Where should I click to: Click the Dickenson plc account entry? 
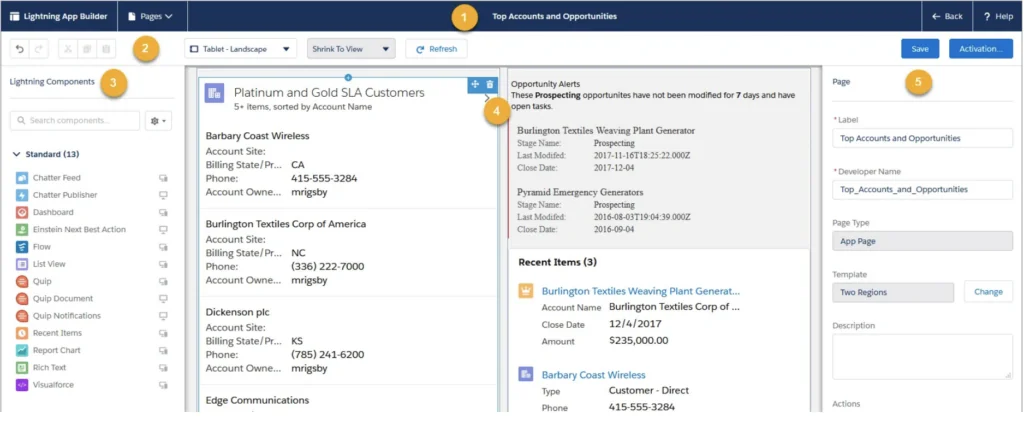pos(238,312)
